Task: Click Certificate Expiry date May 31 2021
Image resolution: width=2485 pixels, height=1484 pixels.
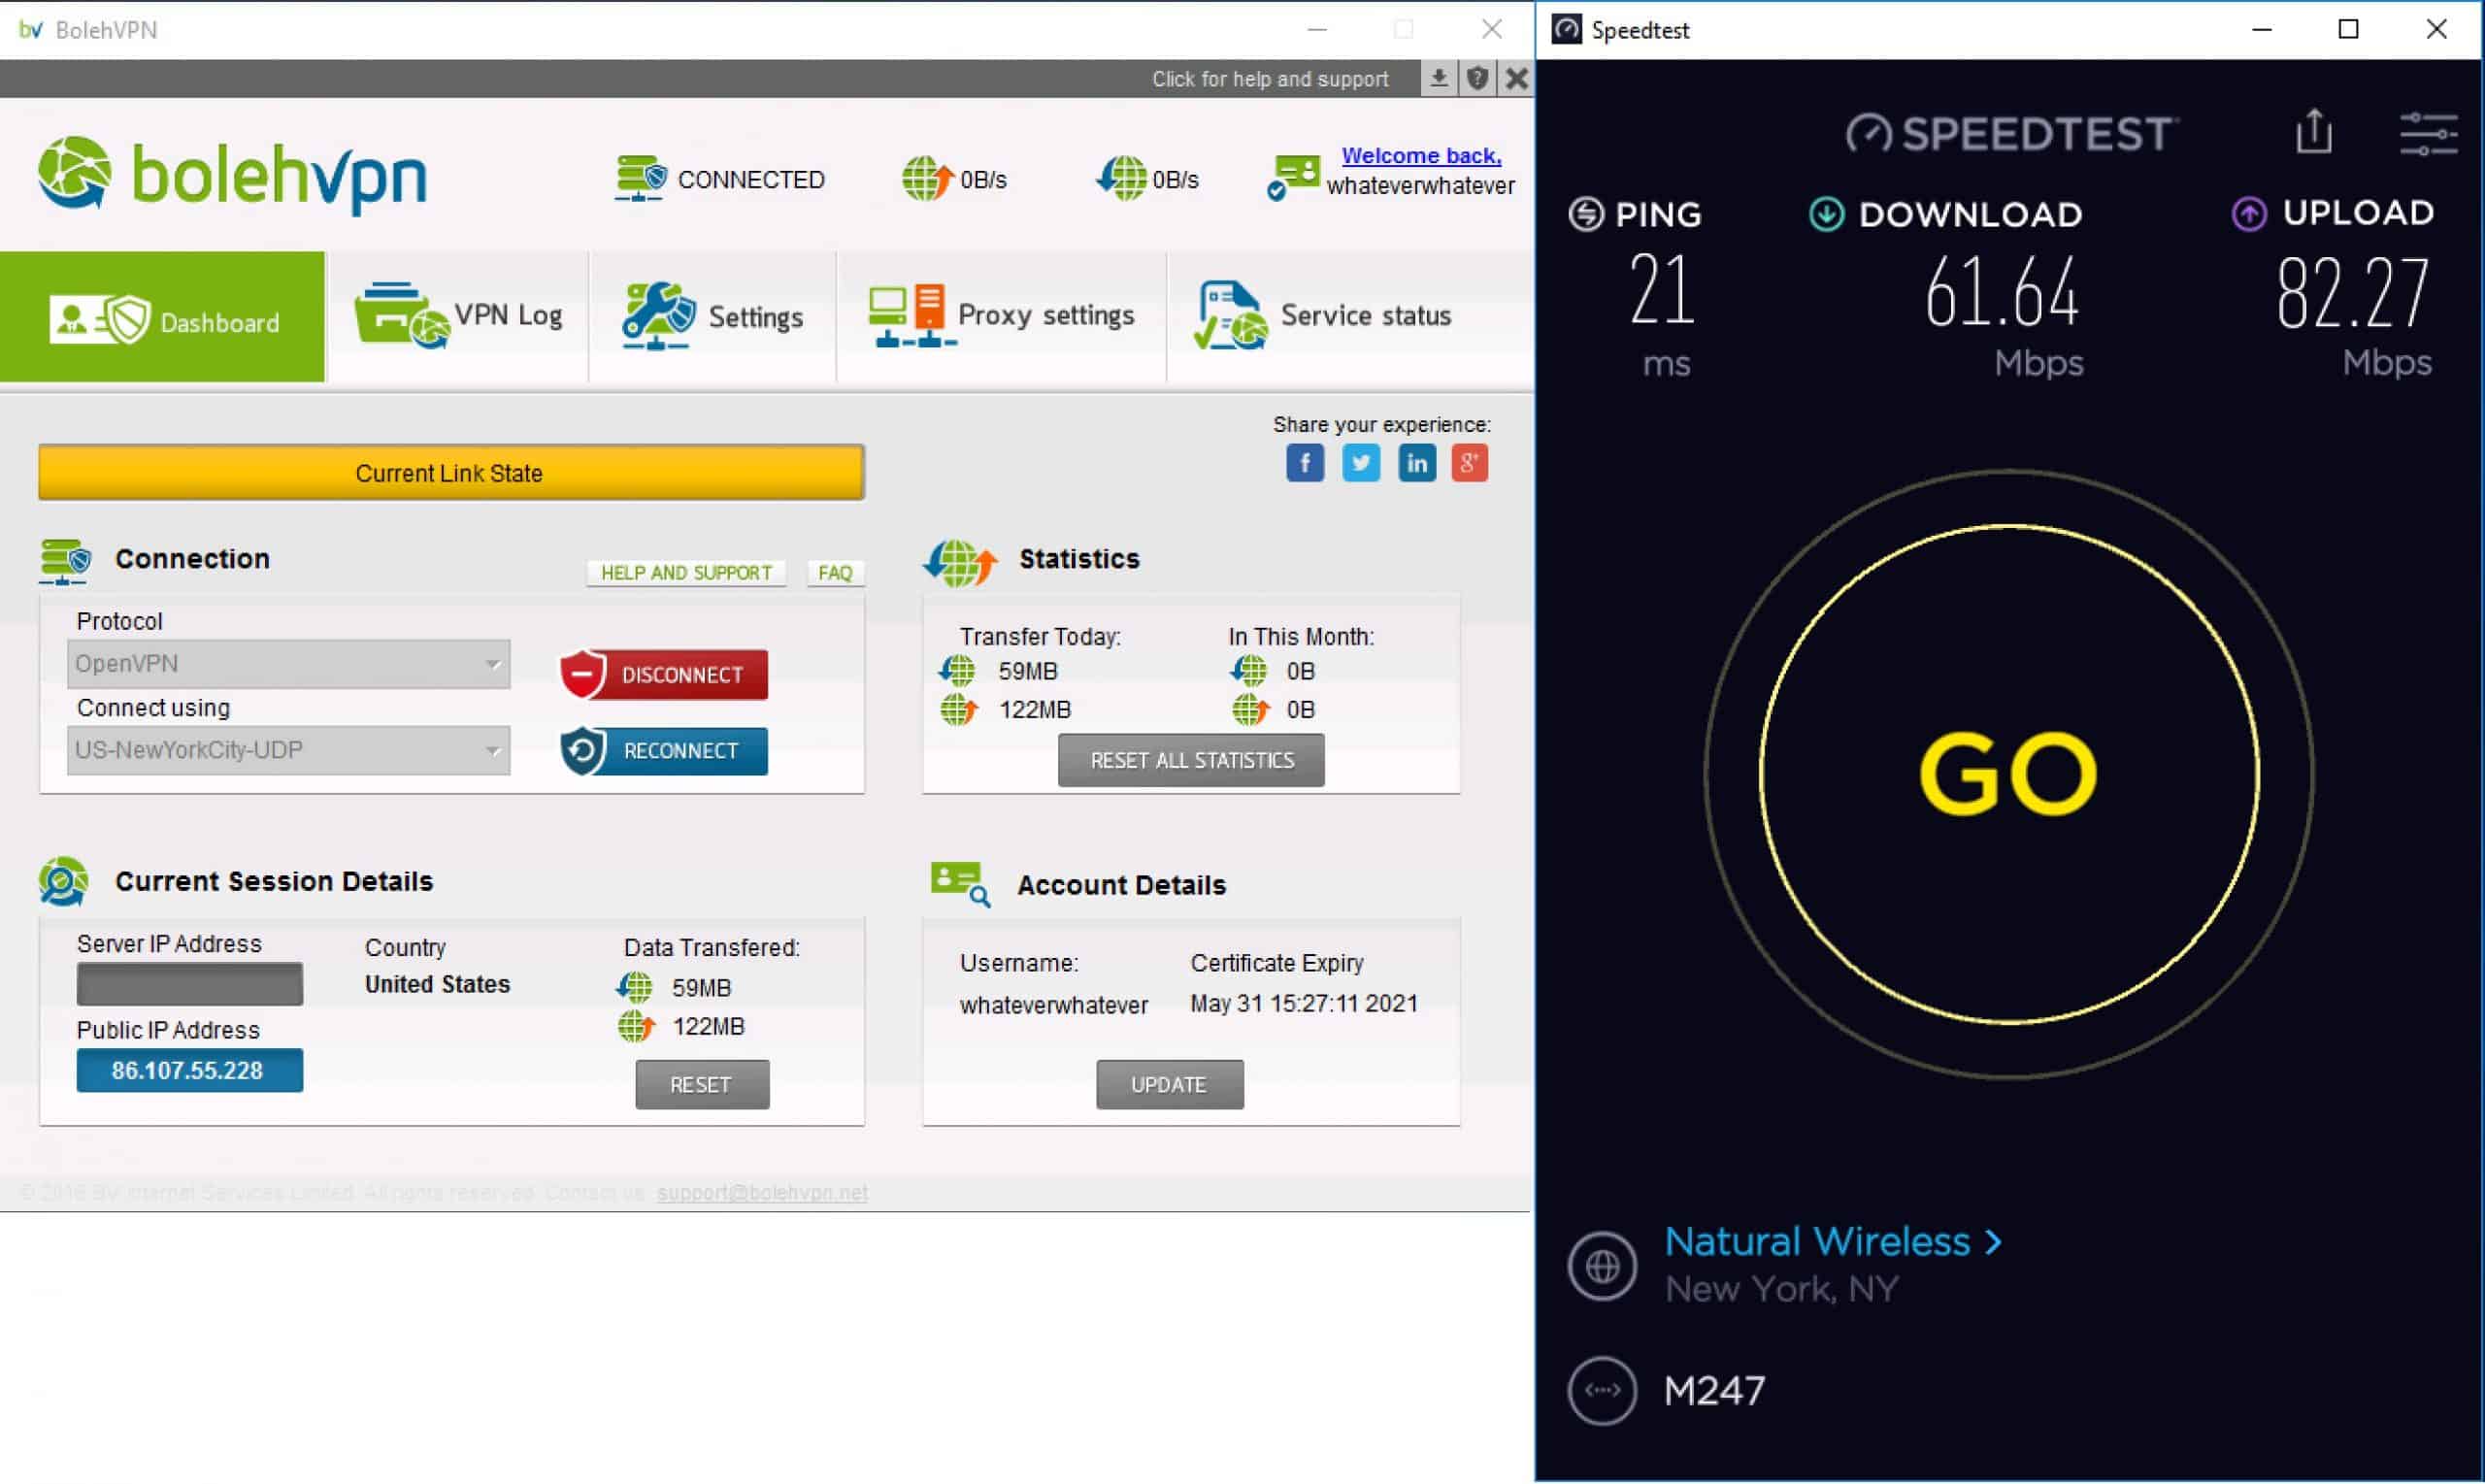Action: point(1304,1004)
